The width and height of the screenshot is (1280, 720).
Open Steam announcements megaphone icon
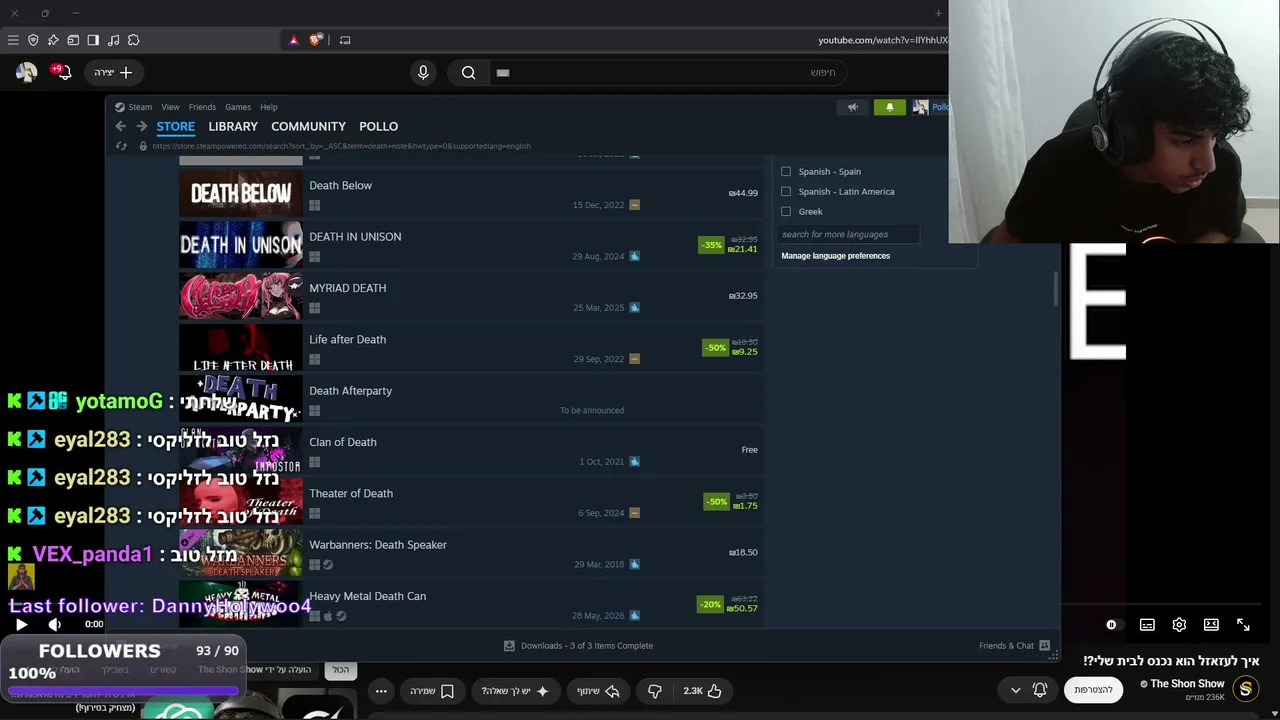point(853,107)
